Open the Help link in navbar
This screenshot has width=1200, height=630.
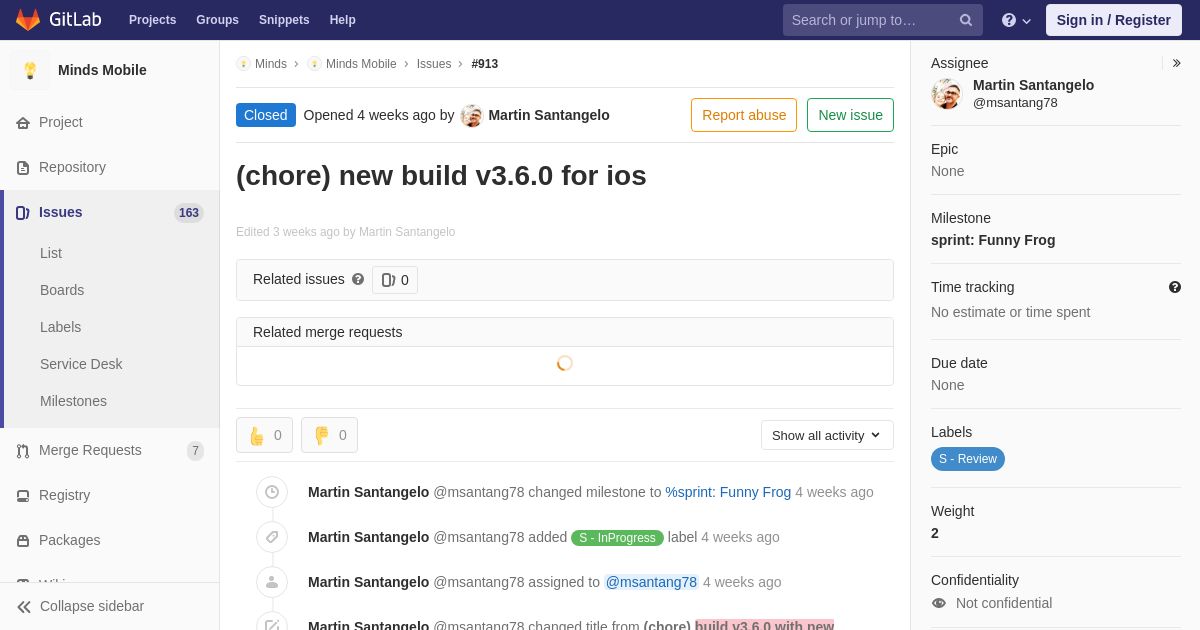tap(343, 20)
